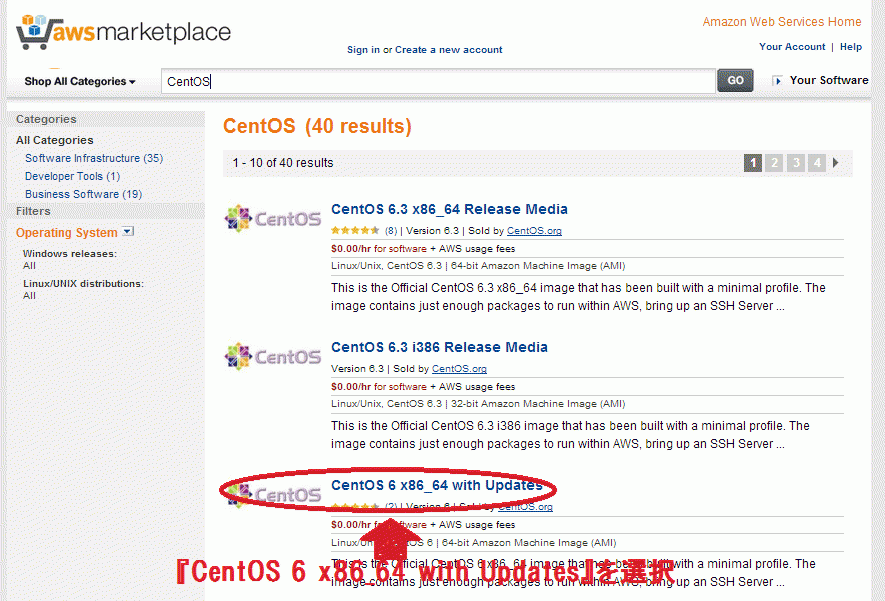
Task: Collapse the Operating System filter arrow
Action: tap(128, 231)
